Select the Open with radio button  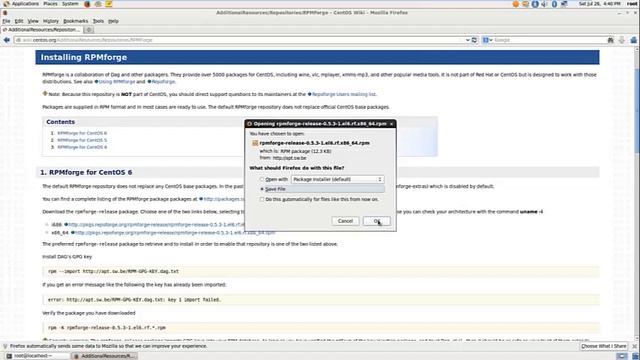click(262, 179)
